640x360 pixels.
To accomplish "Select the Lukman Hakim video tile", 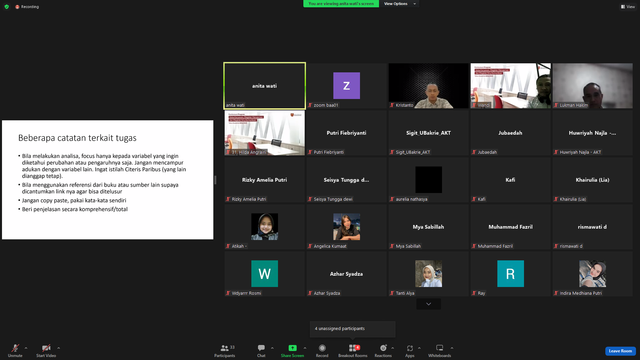I will tap(592, 86).
